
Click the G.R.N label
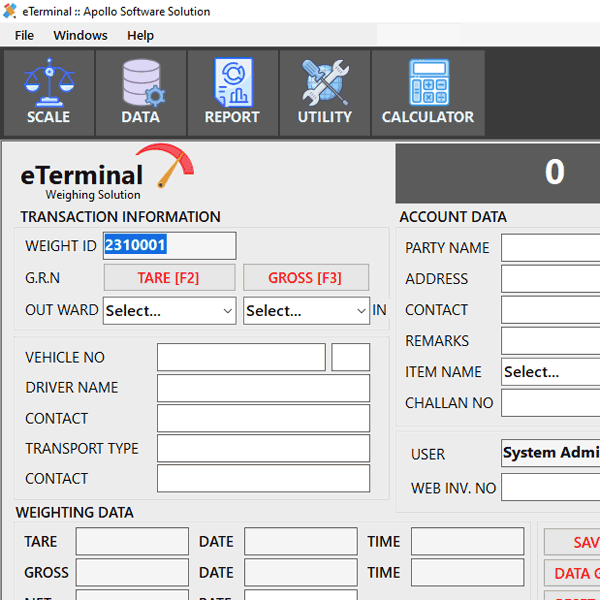point(42,278)
